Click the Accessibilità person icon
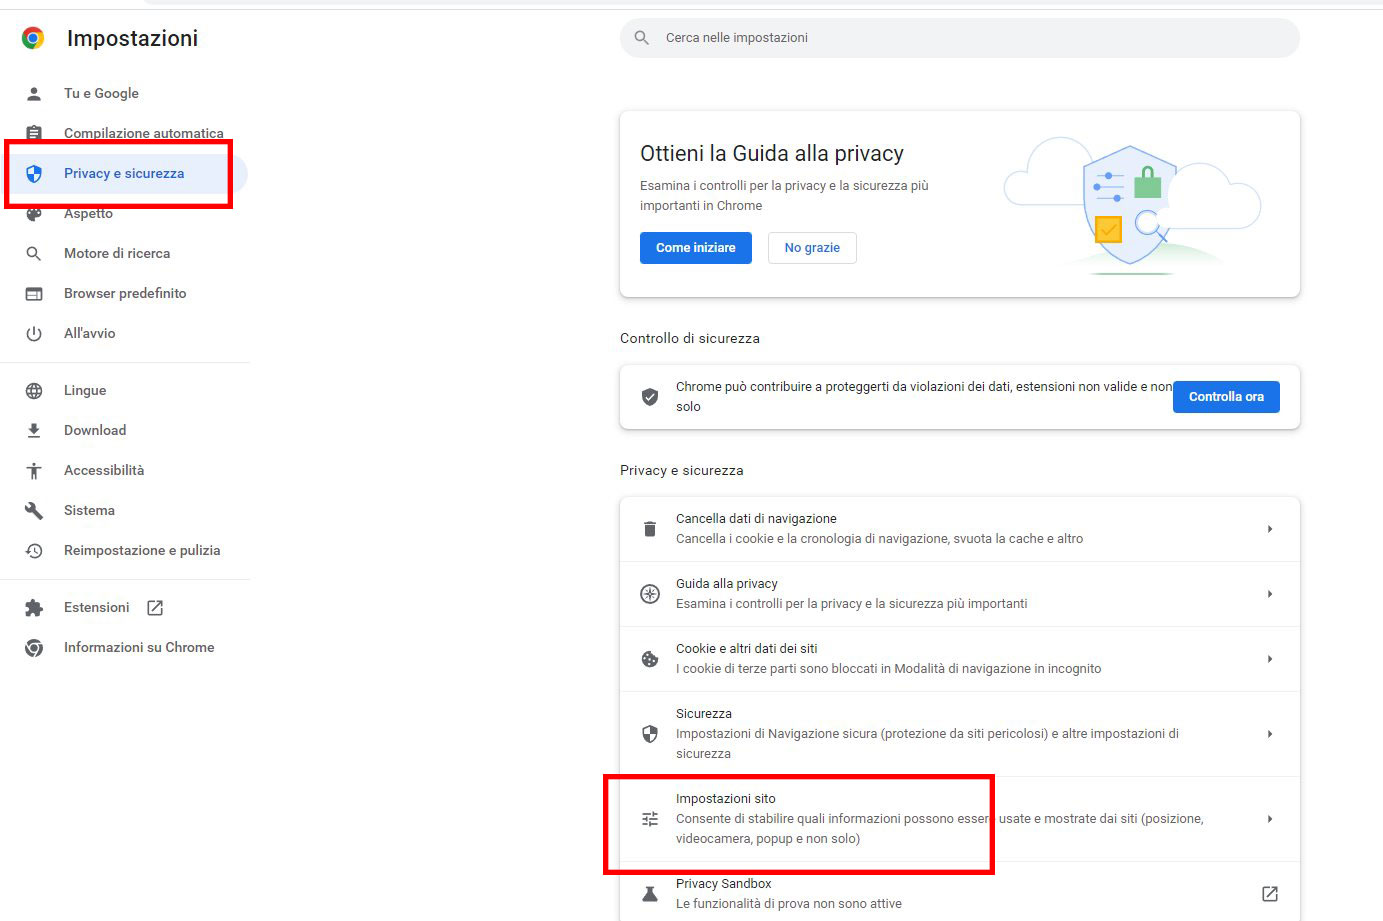The width and height of the screenshot is (1383, 921). (x=34, y=470)
